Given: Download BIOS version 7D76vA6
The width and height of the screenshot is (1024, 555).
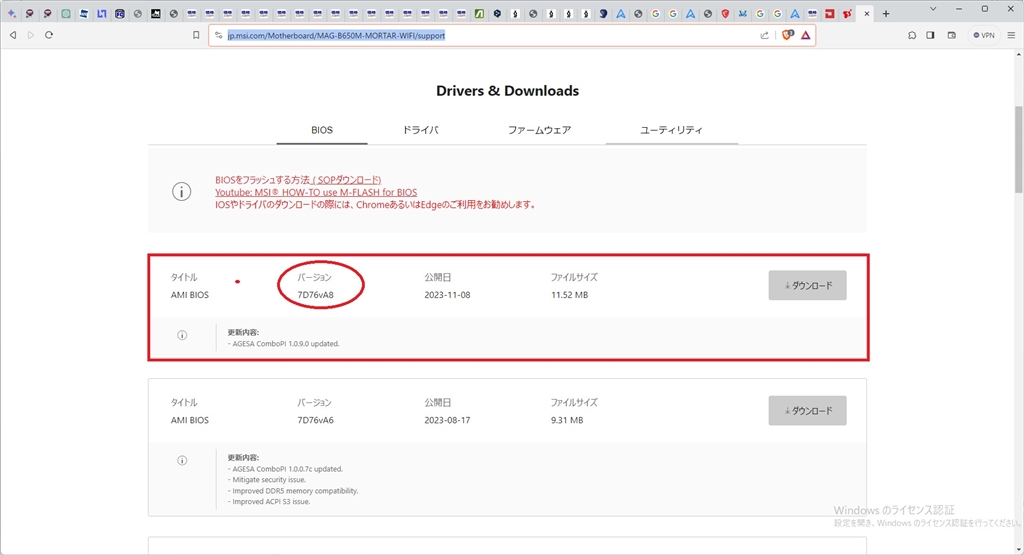Looking at the screenshot, I should (807, 411).
